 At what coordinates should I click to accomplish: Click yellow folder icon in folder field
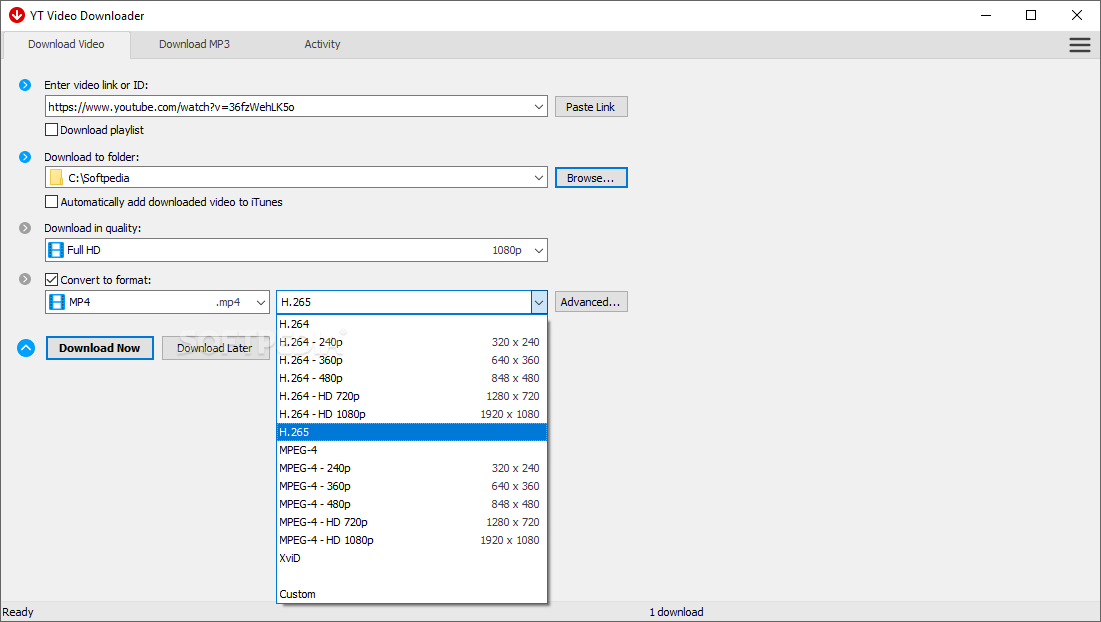56,178
